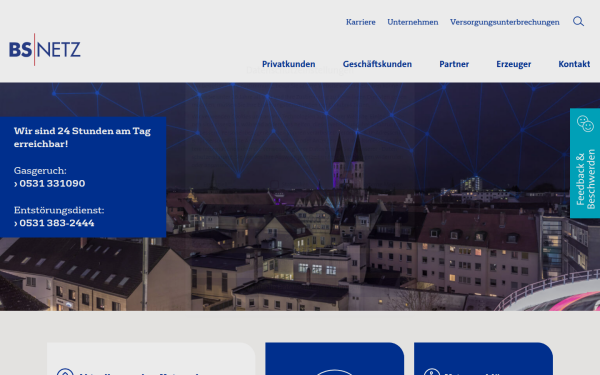
Task: Open the Unternehmen link
Action: coord(412,22)
